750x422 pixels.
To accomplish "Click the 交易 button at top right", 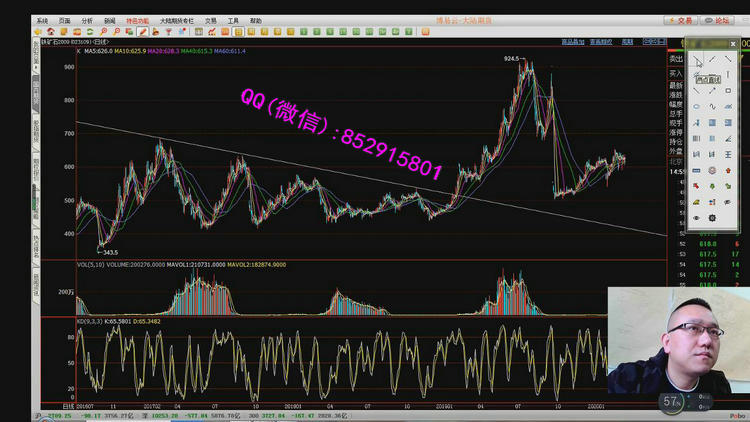I will pos(681,20).
